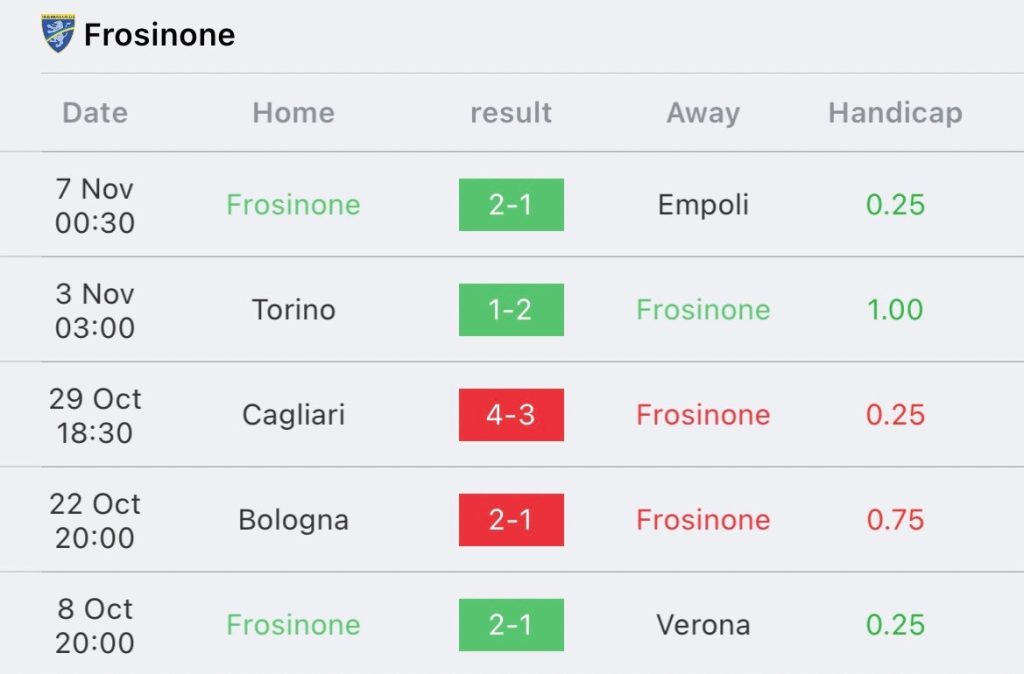The image size is (1024, 674).
Task: Select the 1.00 handicap value
Action: (x=895, y=310)
